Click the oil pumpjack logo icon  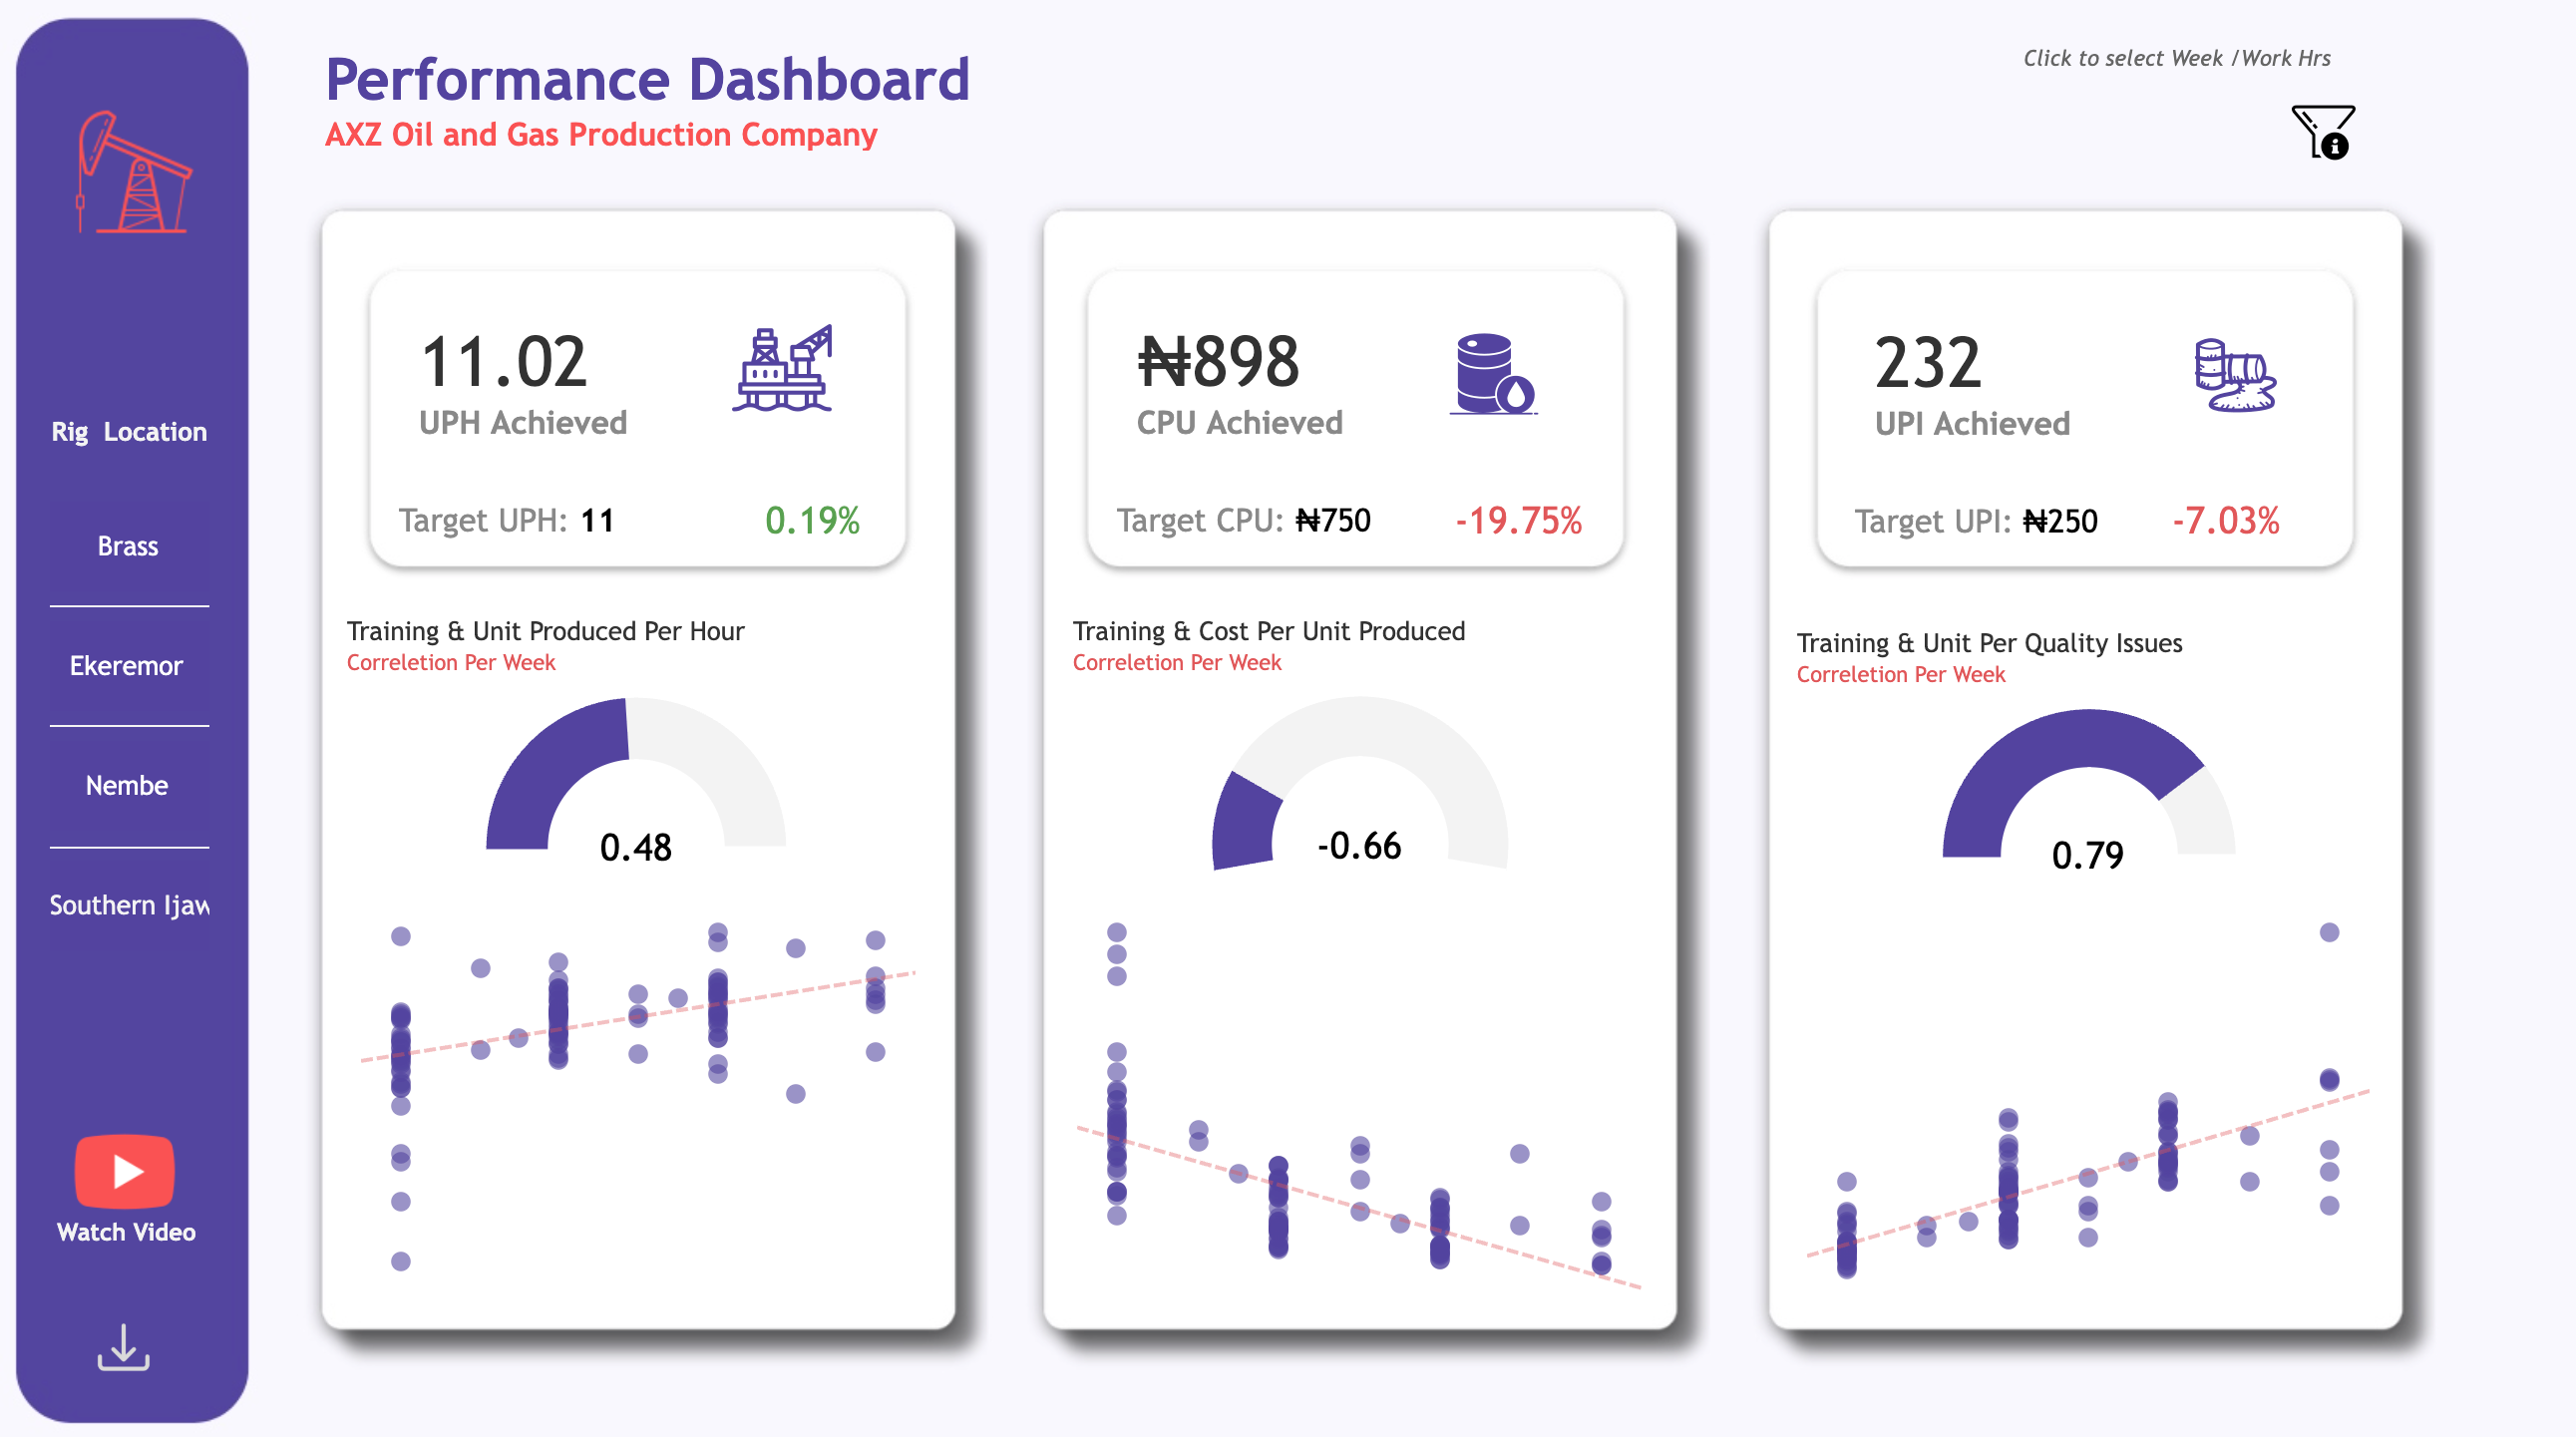[x=133, y=172]
